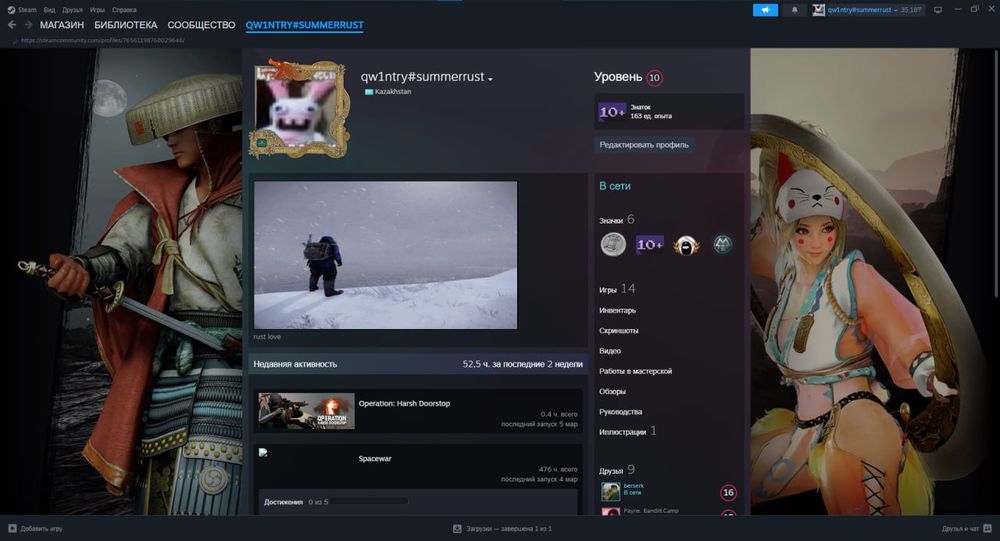The height and width of the screenshot is (541, 1000).
Task: Click the profile URL address bar
Action: click(102, 40)
